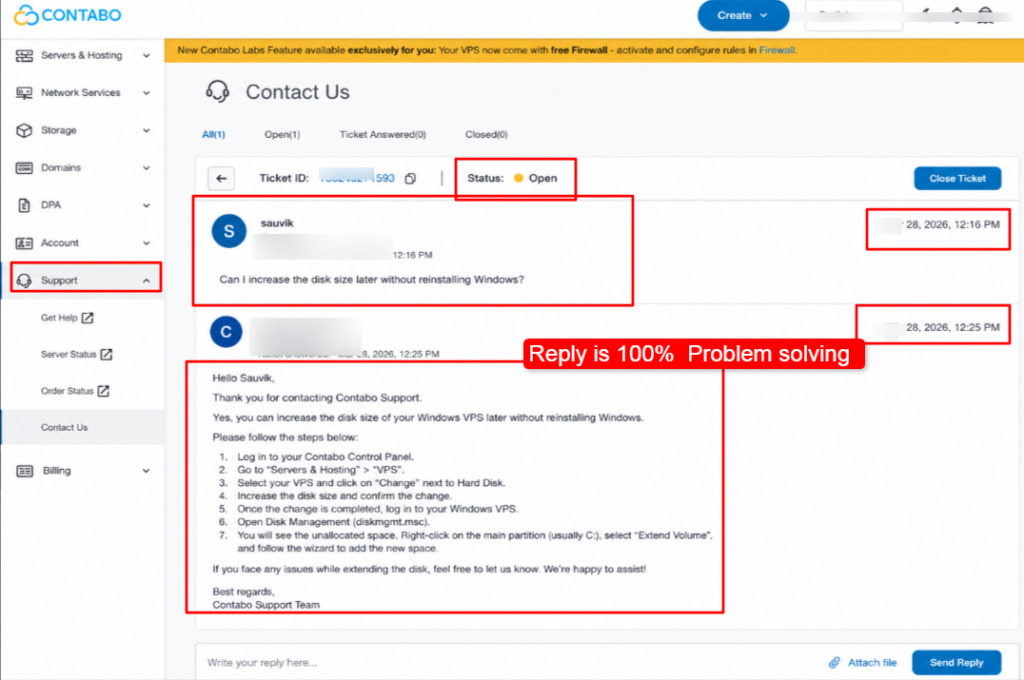Click the 'Hello Sauvik,' greeting line

[x=244, y=378]
